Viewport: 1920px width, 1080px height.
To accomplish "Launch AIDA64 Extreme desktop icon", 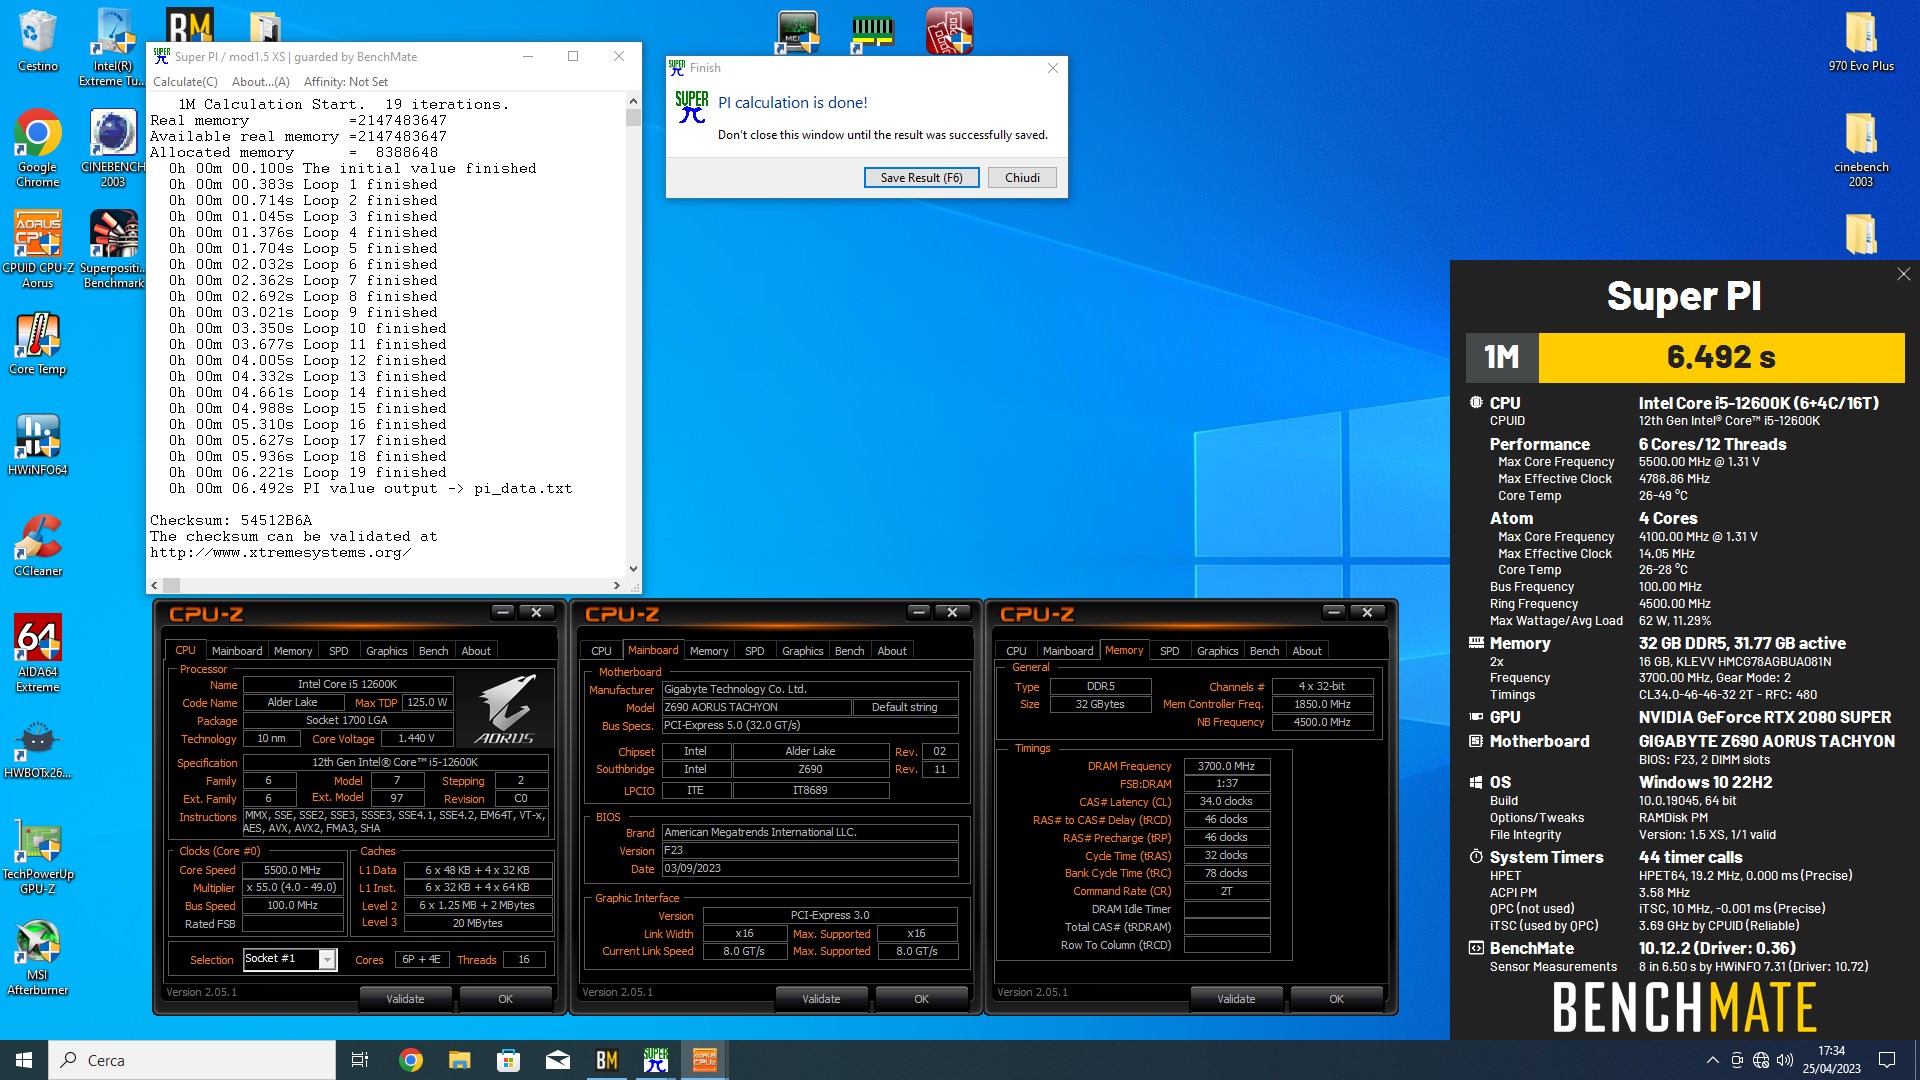I will coord(38,652).
